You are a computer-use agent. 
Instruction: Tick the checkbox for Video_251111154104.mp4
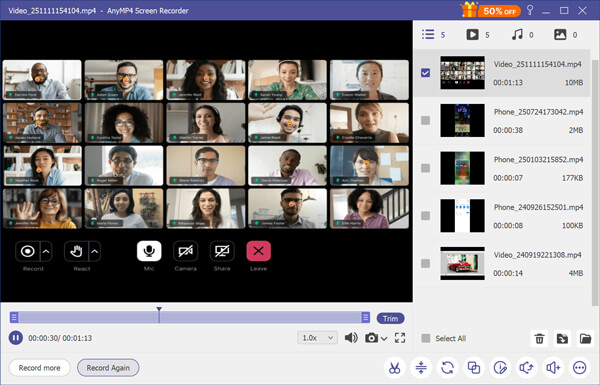click(425, 73)
